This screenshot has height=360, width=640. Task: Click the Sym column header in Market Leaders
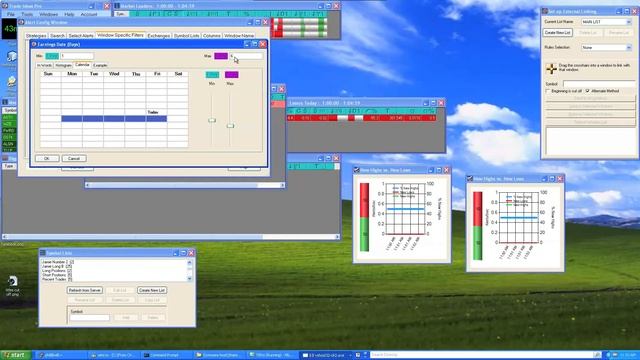[x=120, y=14]
